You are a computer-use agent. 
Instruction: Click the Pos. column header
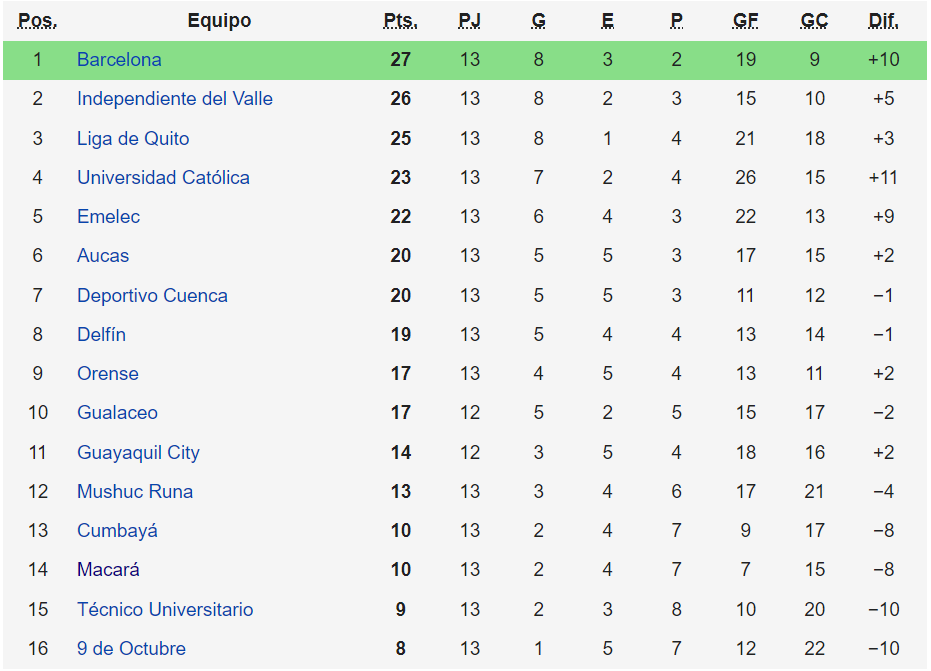[x=38, y=21]
